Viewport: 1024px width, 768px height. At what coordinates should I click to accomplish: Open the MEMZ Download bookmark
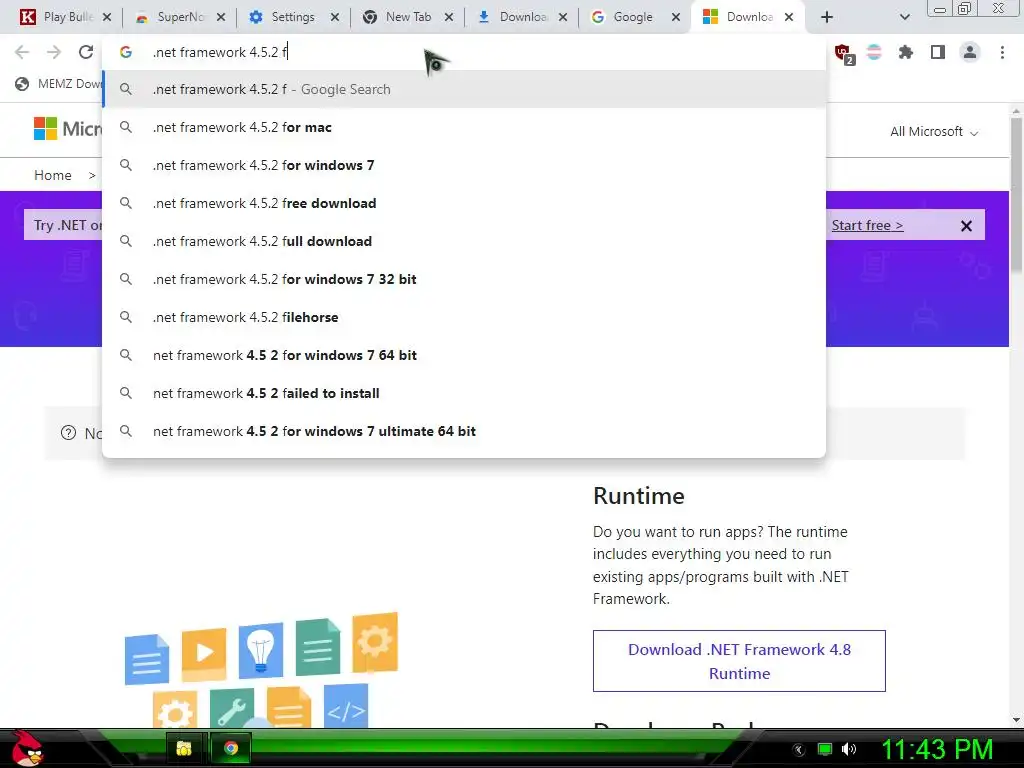tap(59, 84)
